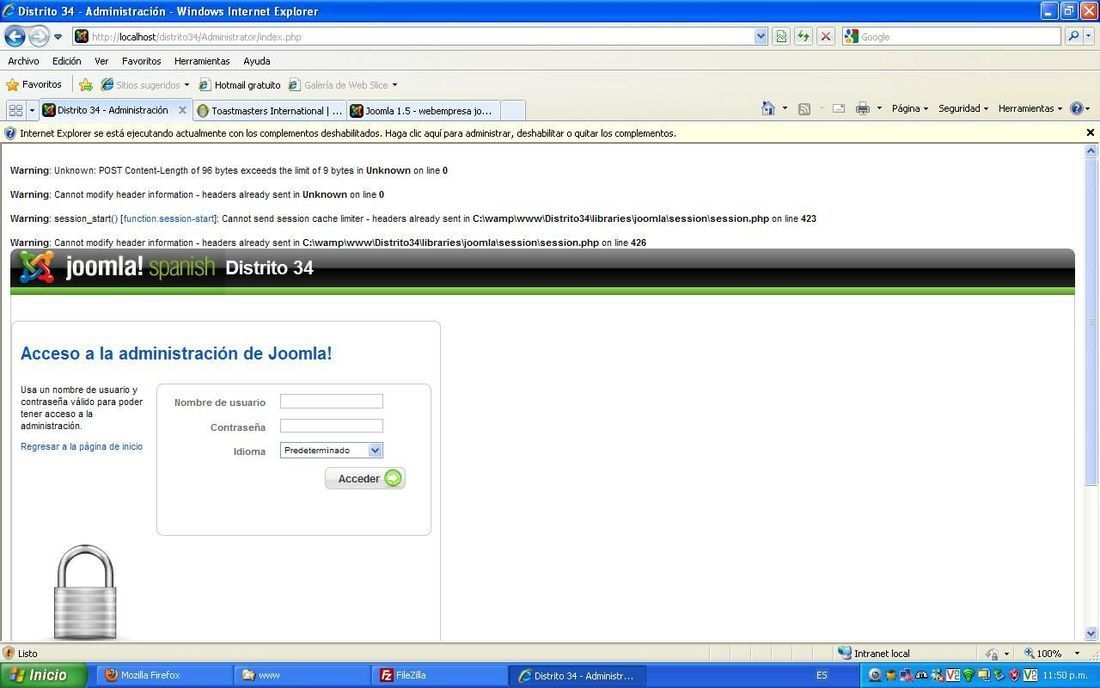The image size is (1100, 688).
Task: Close the Distrito 34 tab
Action: click(x=182, y=110)
